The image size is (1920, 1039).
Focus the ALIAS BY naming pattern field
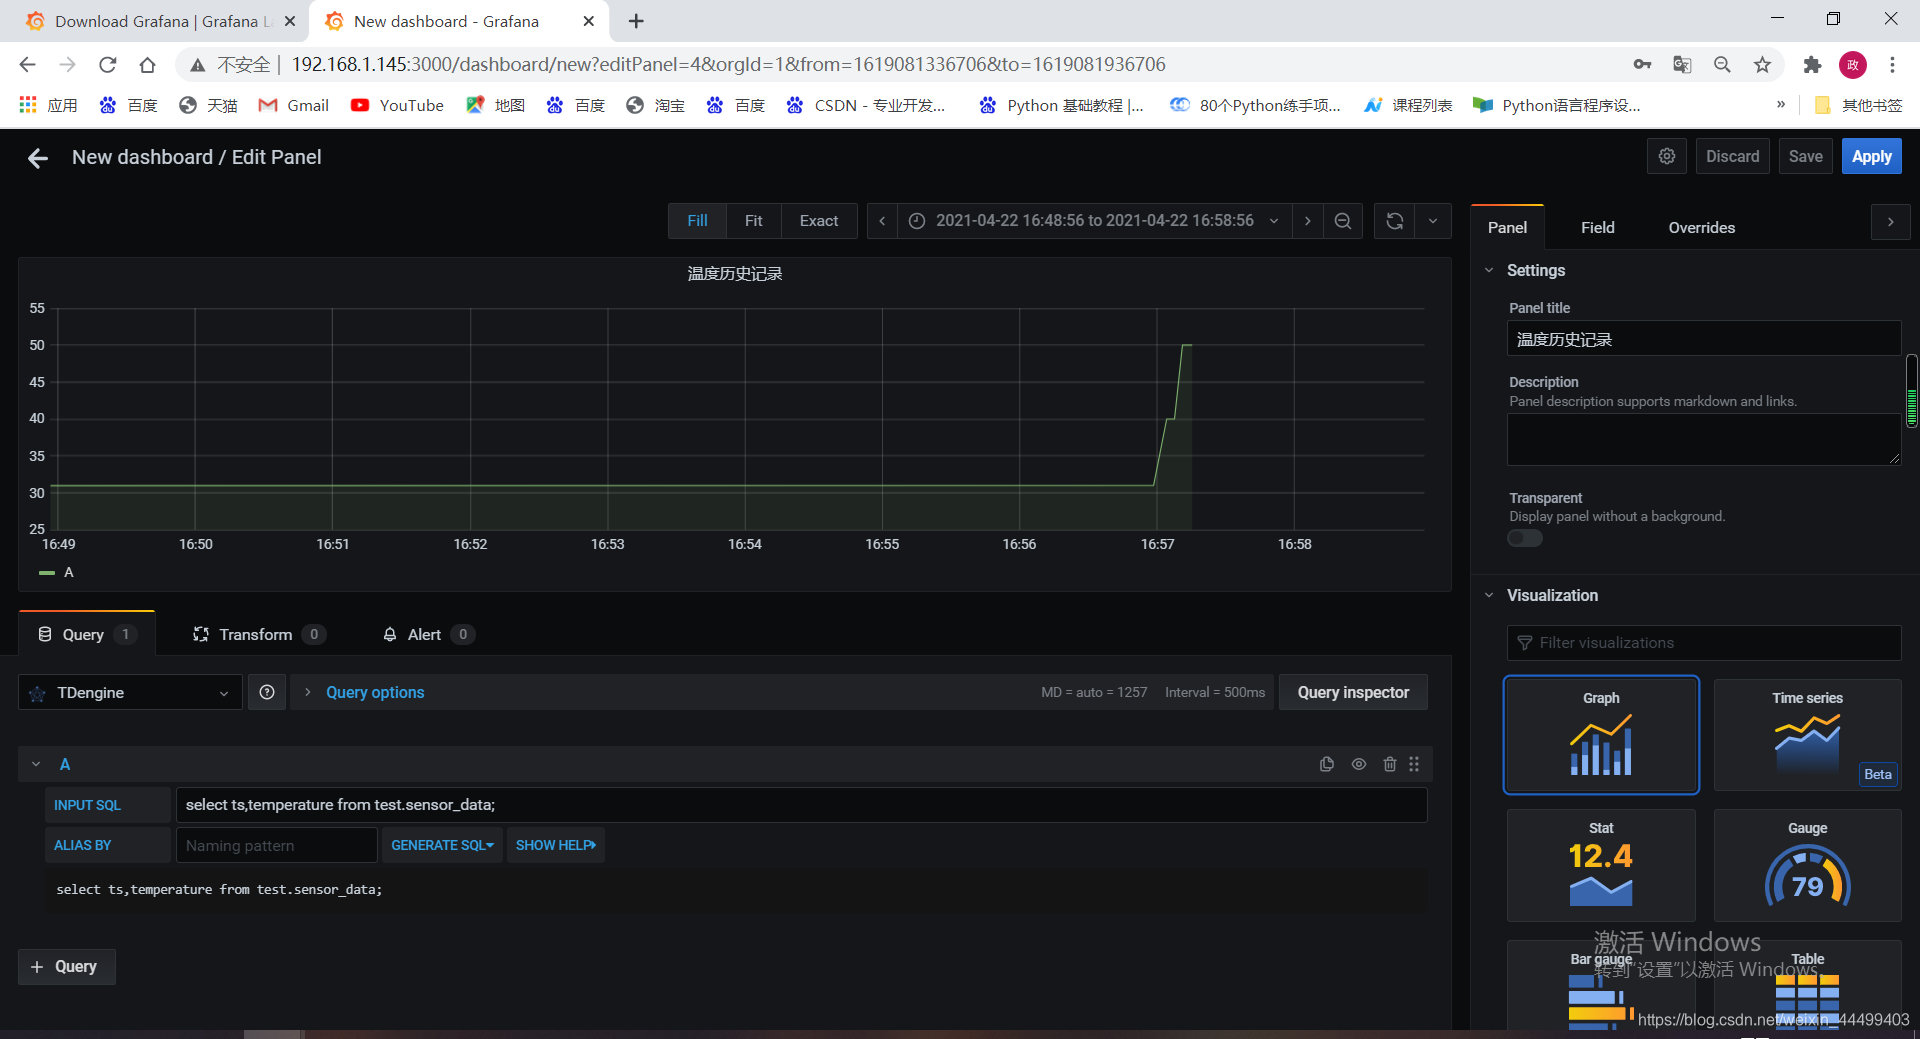point(277,845)
